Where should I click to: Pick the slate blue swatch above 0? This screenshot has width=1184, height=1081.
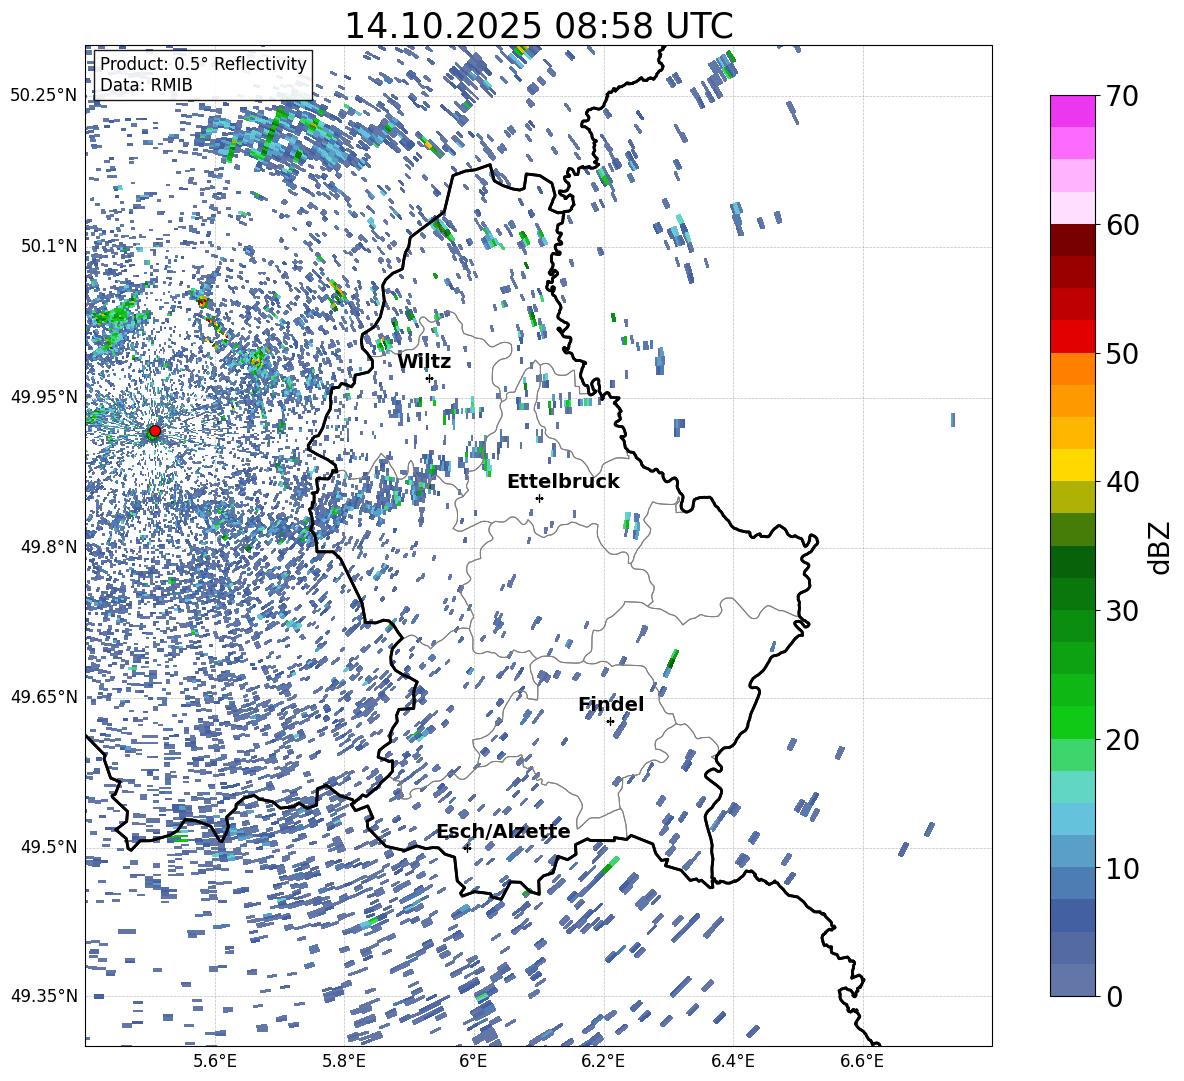pos(1073,980)
